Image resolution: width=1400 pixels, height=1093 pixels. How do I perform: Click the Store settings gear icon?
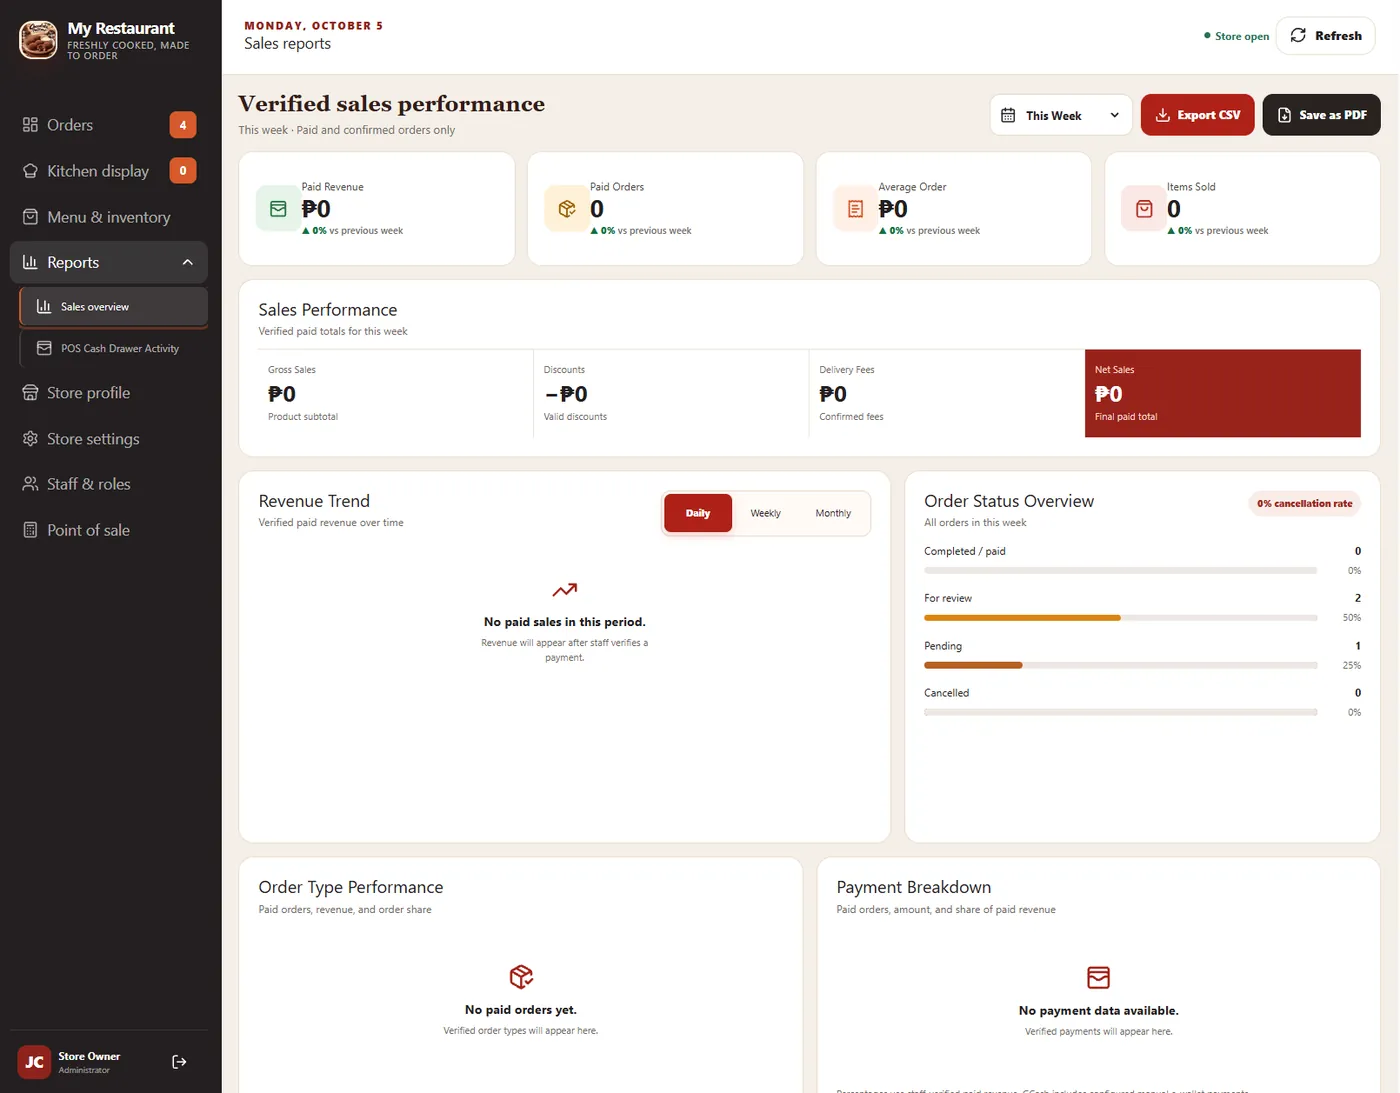click(30, 439)
